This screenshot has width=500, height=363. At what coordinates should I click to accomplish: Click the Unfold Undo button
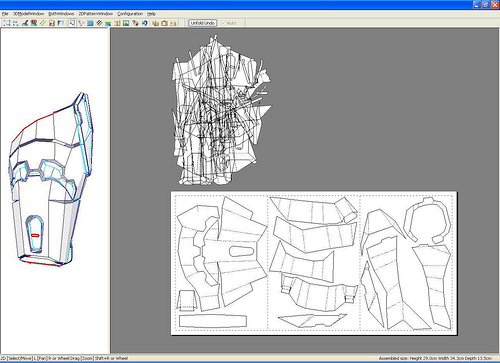[x=203, y=23]
